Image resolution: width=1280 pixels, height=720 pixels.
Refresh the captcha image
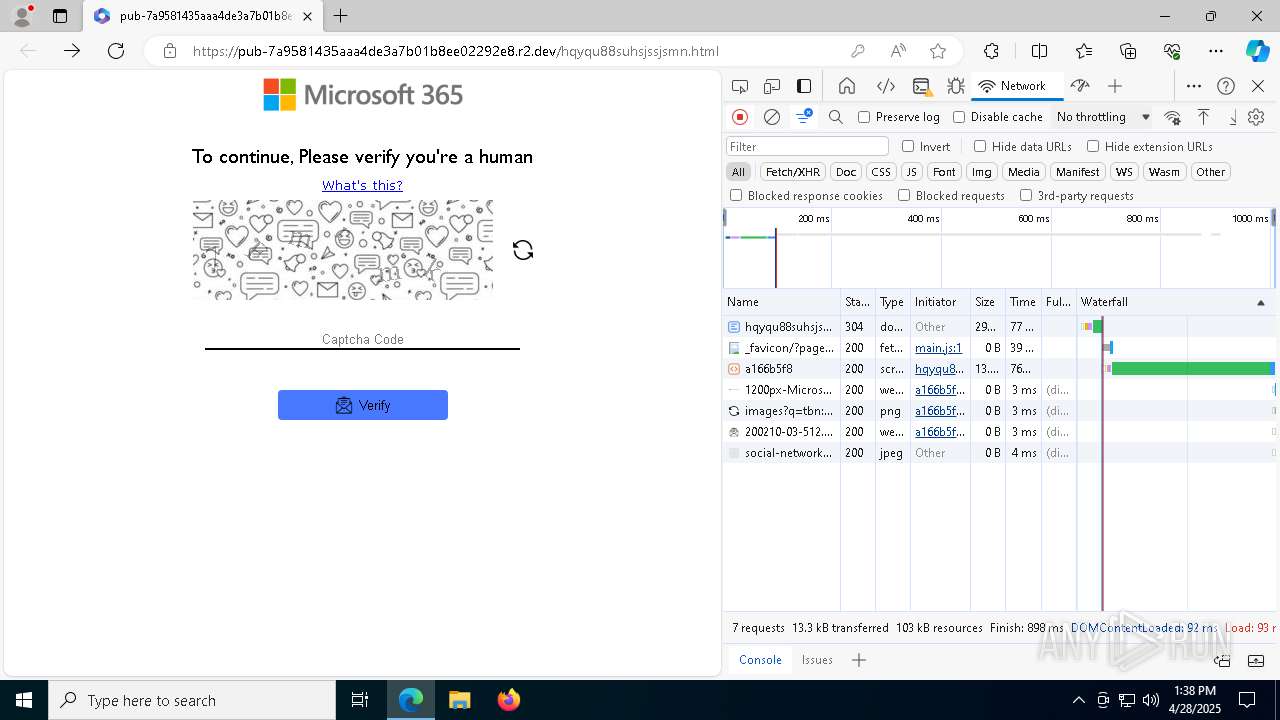(523, 250)
